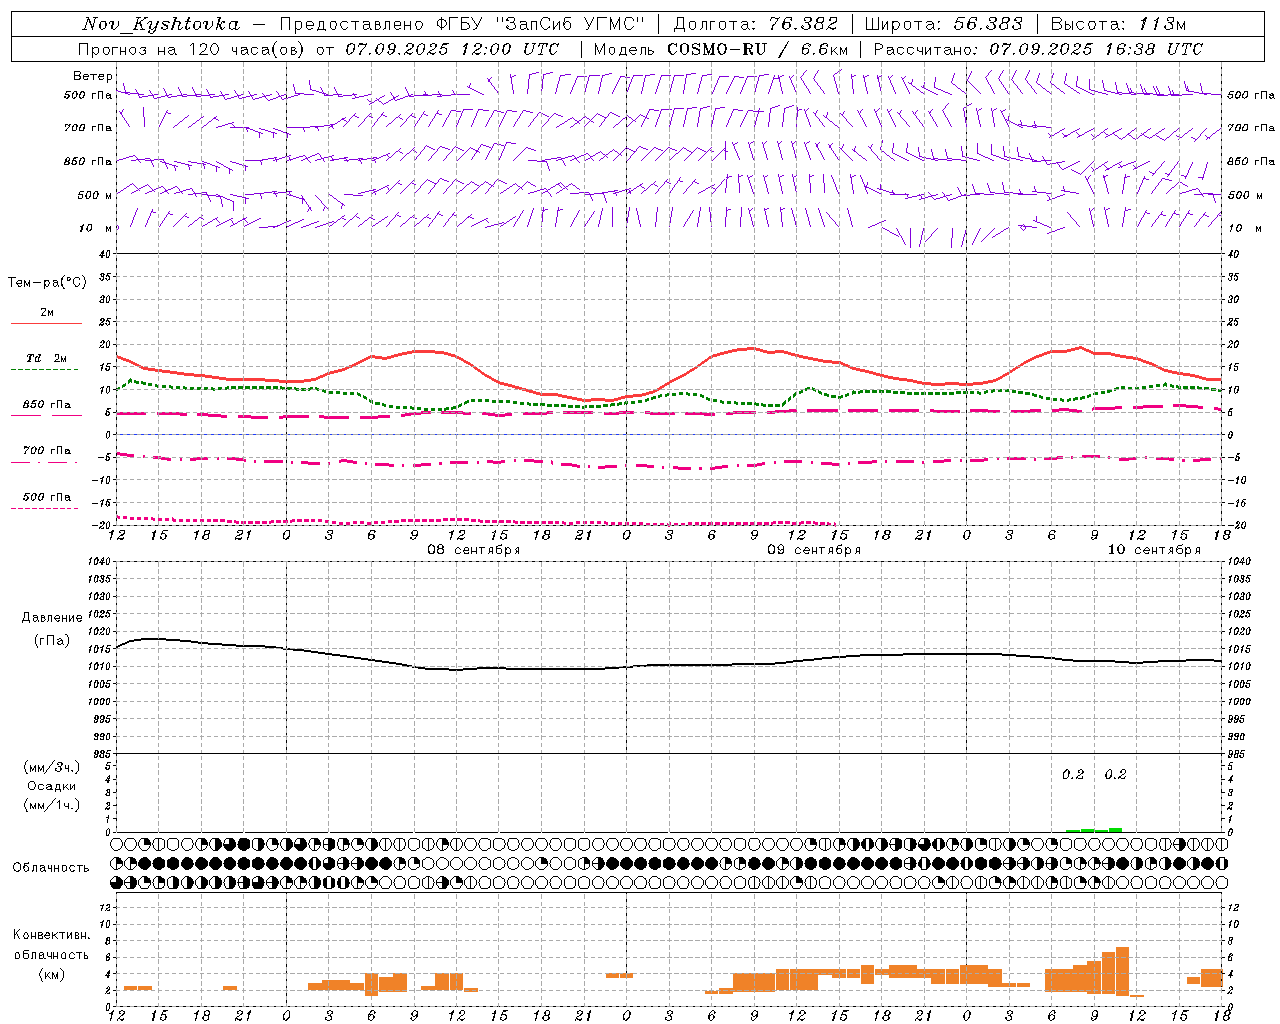This screenshot has width=1280, height=1024.
Task: Click the Тем-ра(°C) axis title
Action: (x=47, y=283)
